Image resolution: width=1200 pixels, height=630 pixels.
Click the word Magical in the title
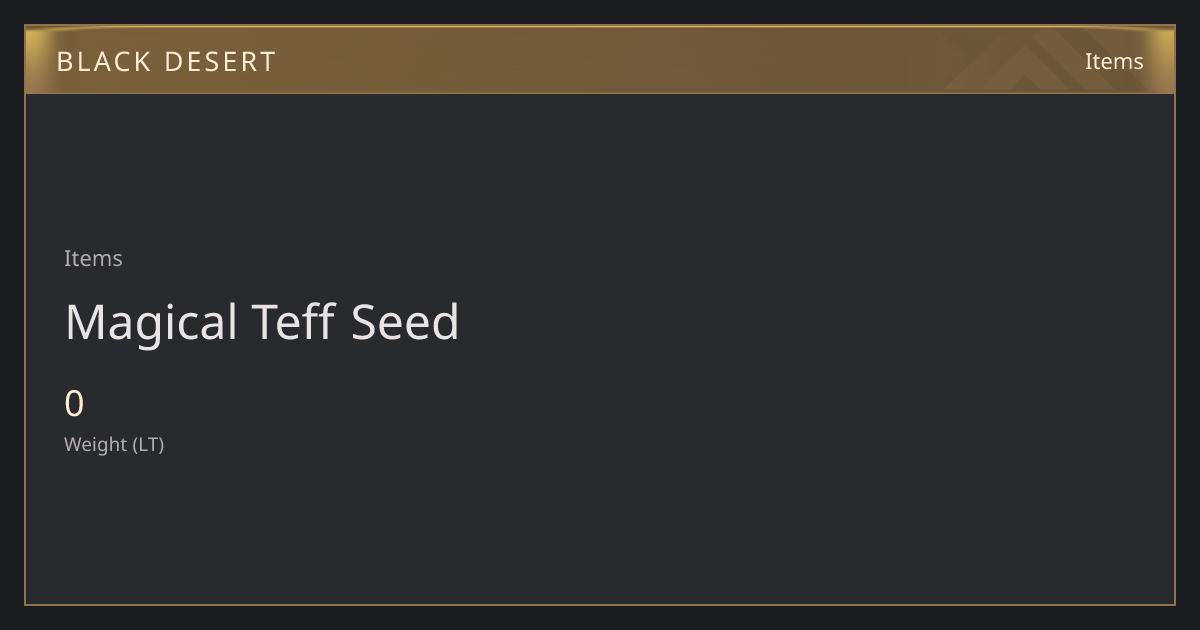(151, 322)
